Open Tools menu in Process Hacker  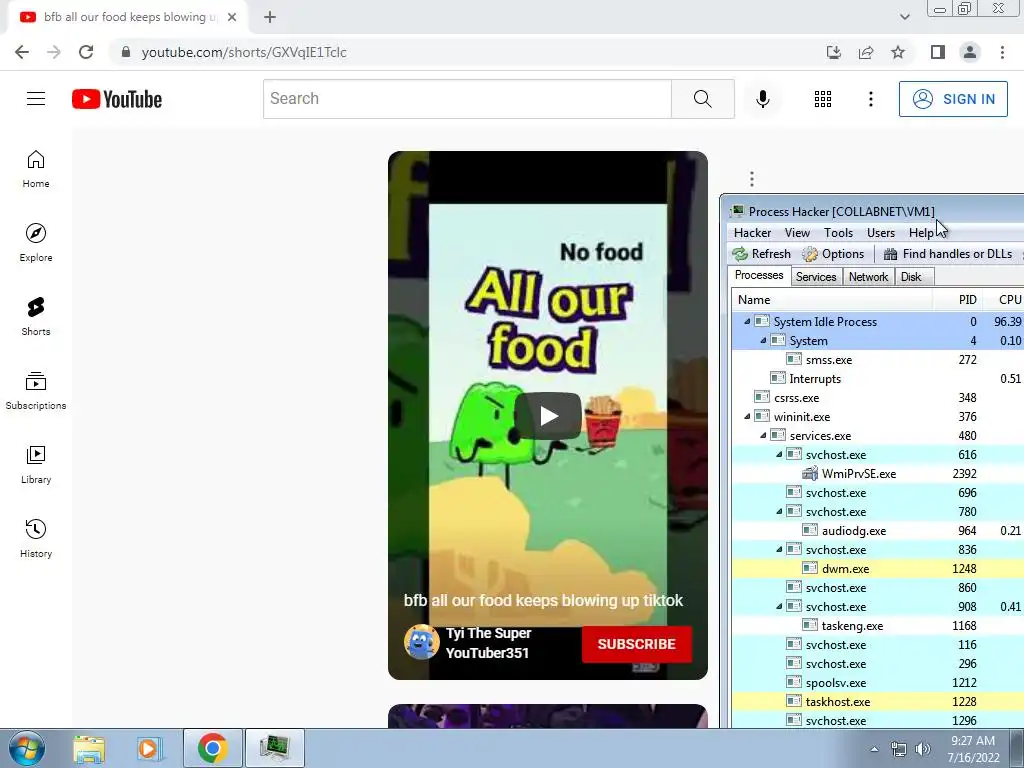838,233
